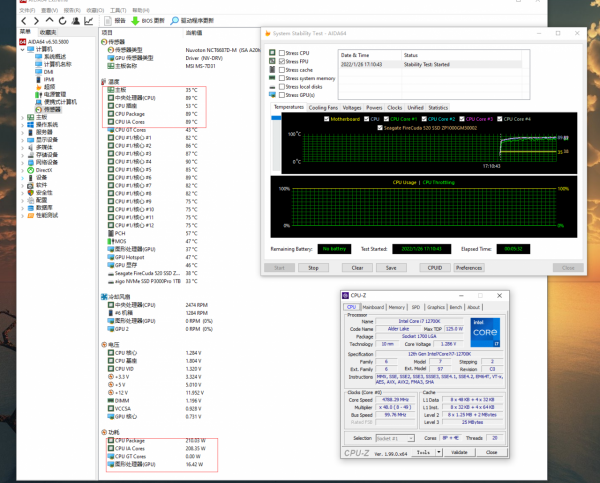Click the report document icon
The height and width of the screenshot is (483, 600).
point(107,20)
